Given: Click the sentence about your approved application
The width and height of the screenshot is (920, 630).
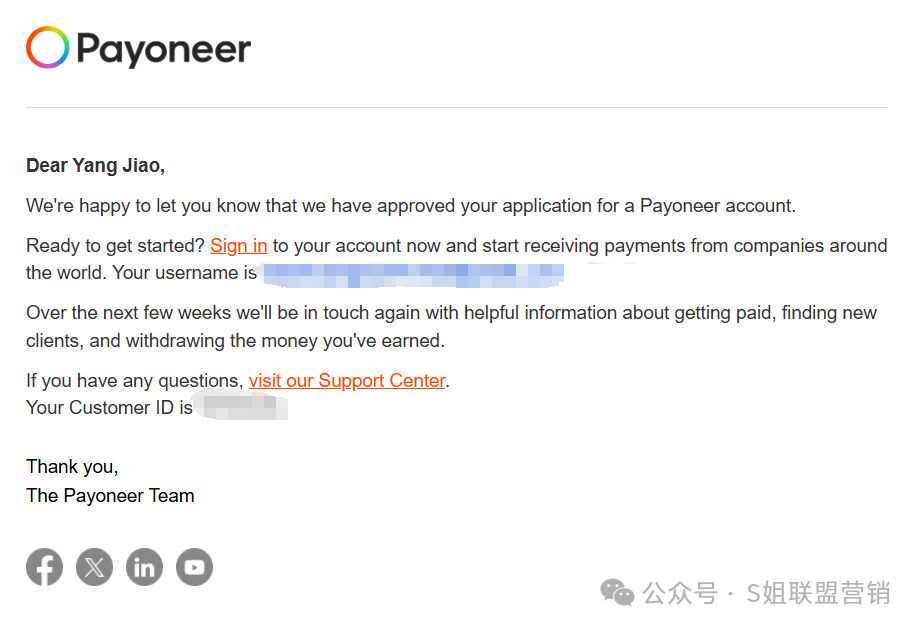Looking at the screenshot, I should pos(411,206).
